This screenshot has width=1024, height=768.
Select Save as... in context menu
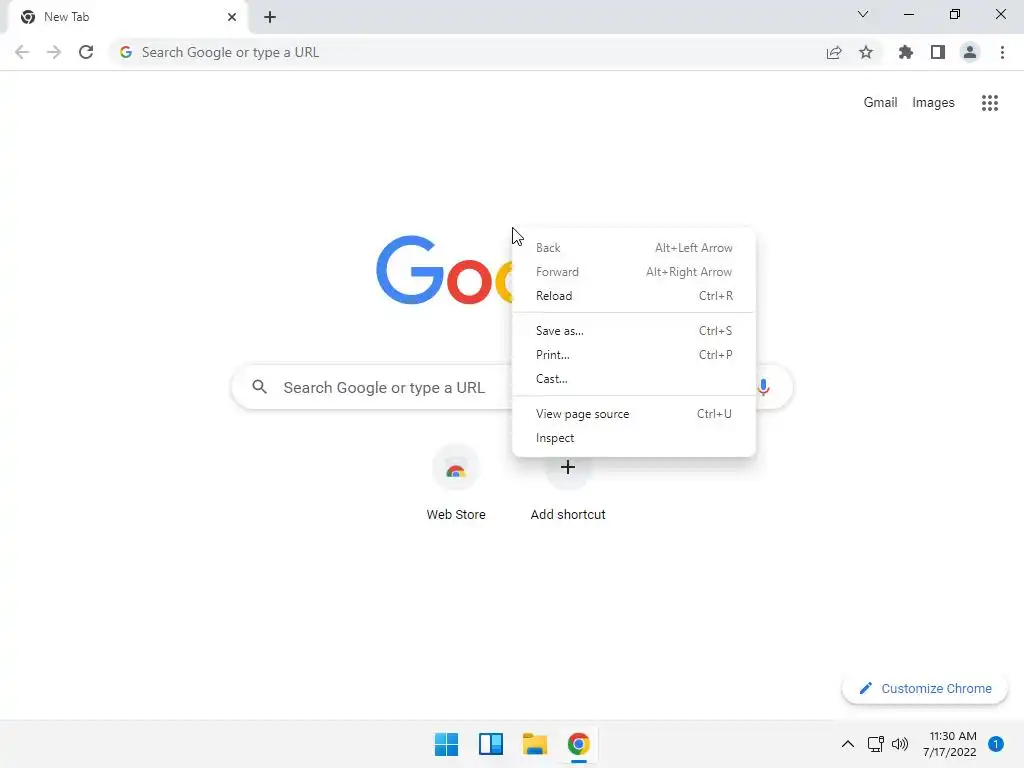point(634,331)
